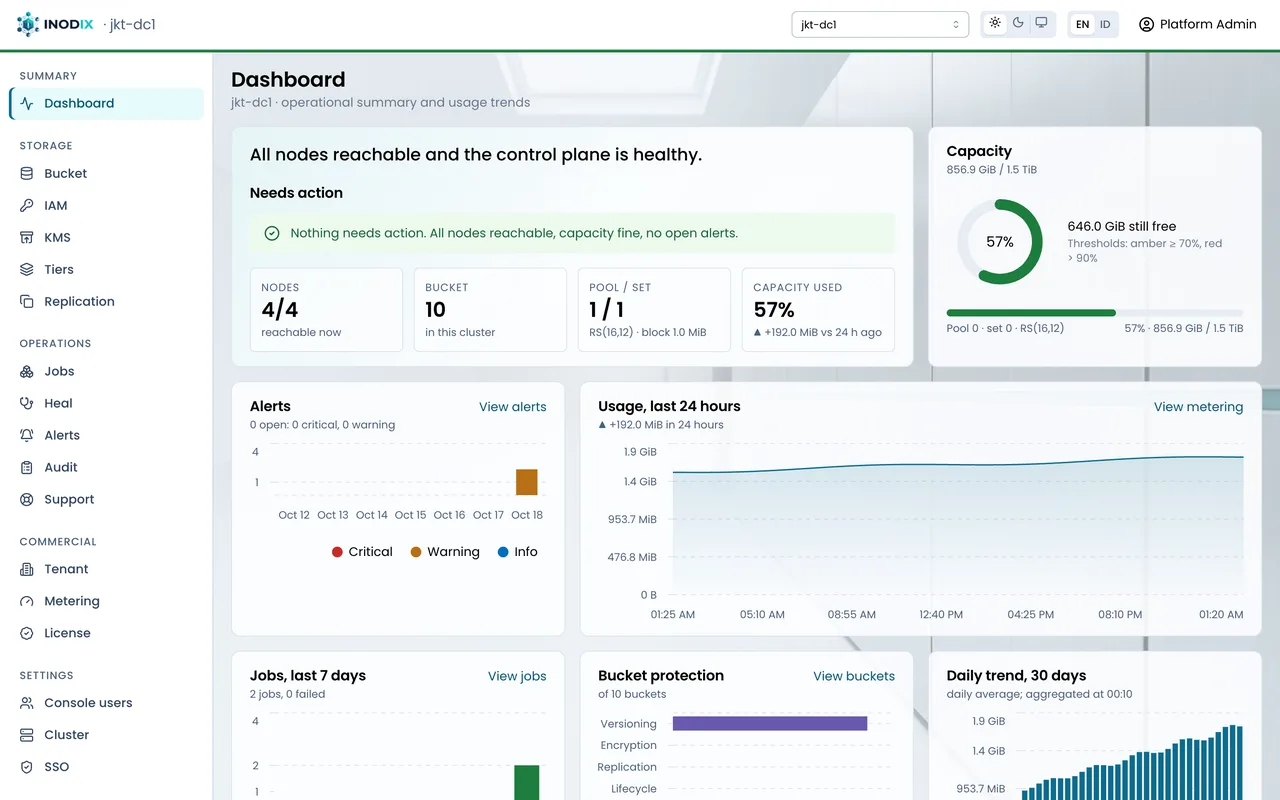Click the Heal stethoscope icon
Image resolution: width=1280 pixels, height=800 pixels.
pos(27,403)
